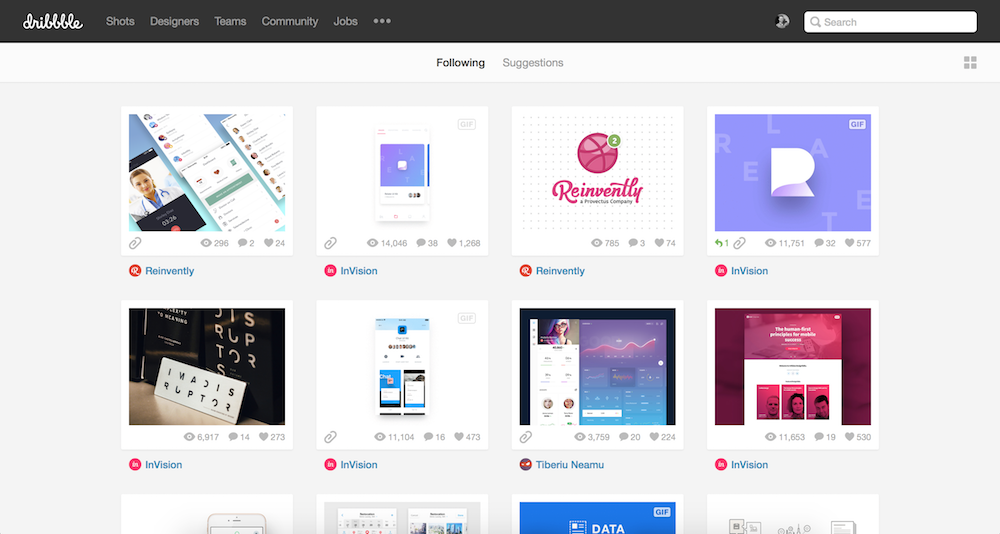Open Reinvently link under the logo shot
This screenshot has width=1000, height=534.
tap(560, 271)
